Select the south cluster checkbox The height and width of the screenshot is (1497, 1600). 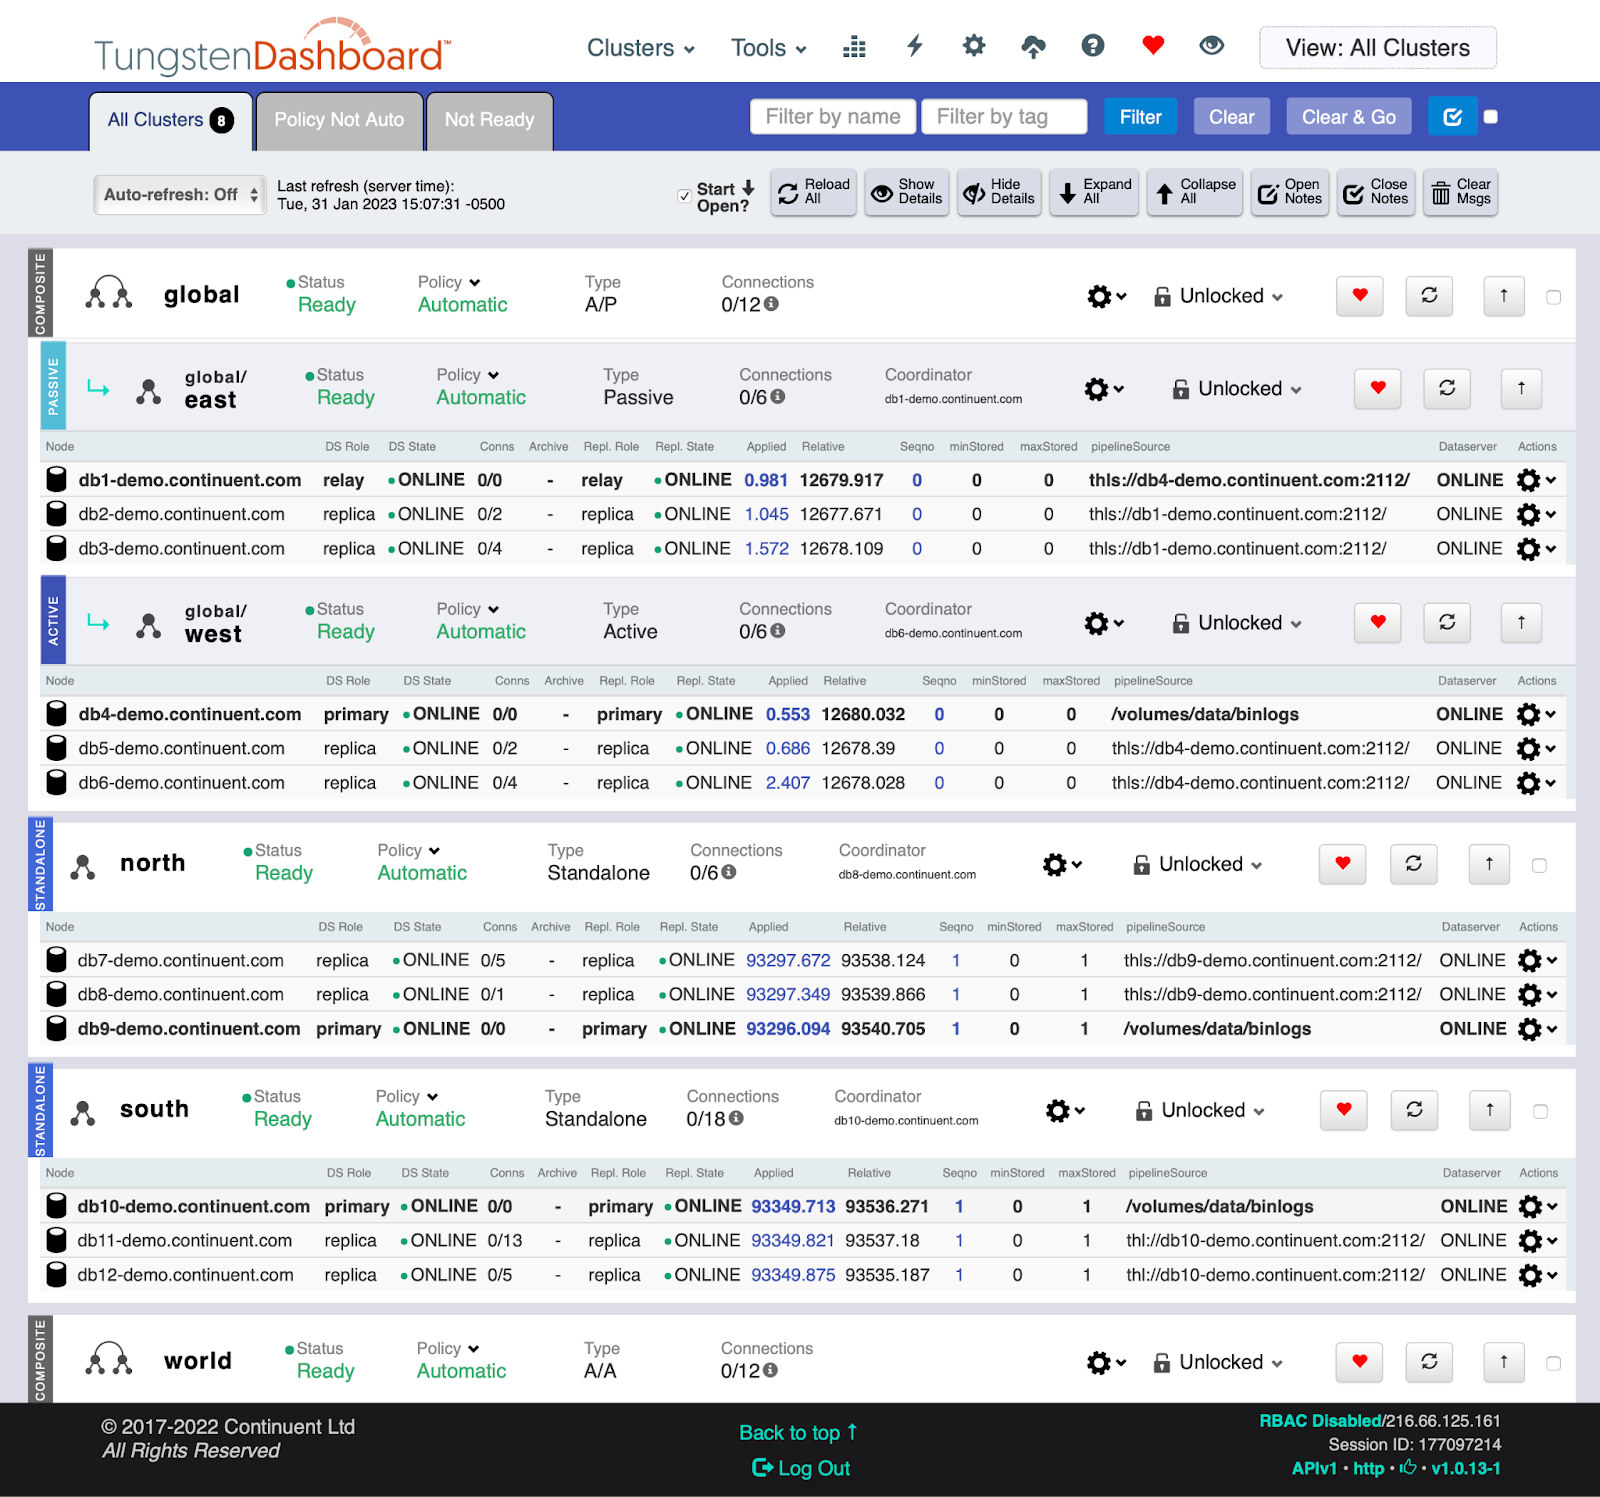[1540, 1111]
